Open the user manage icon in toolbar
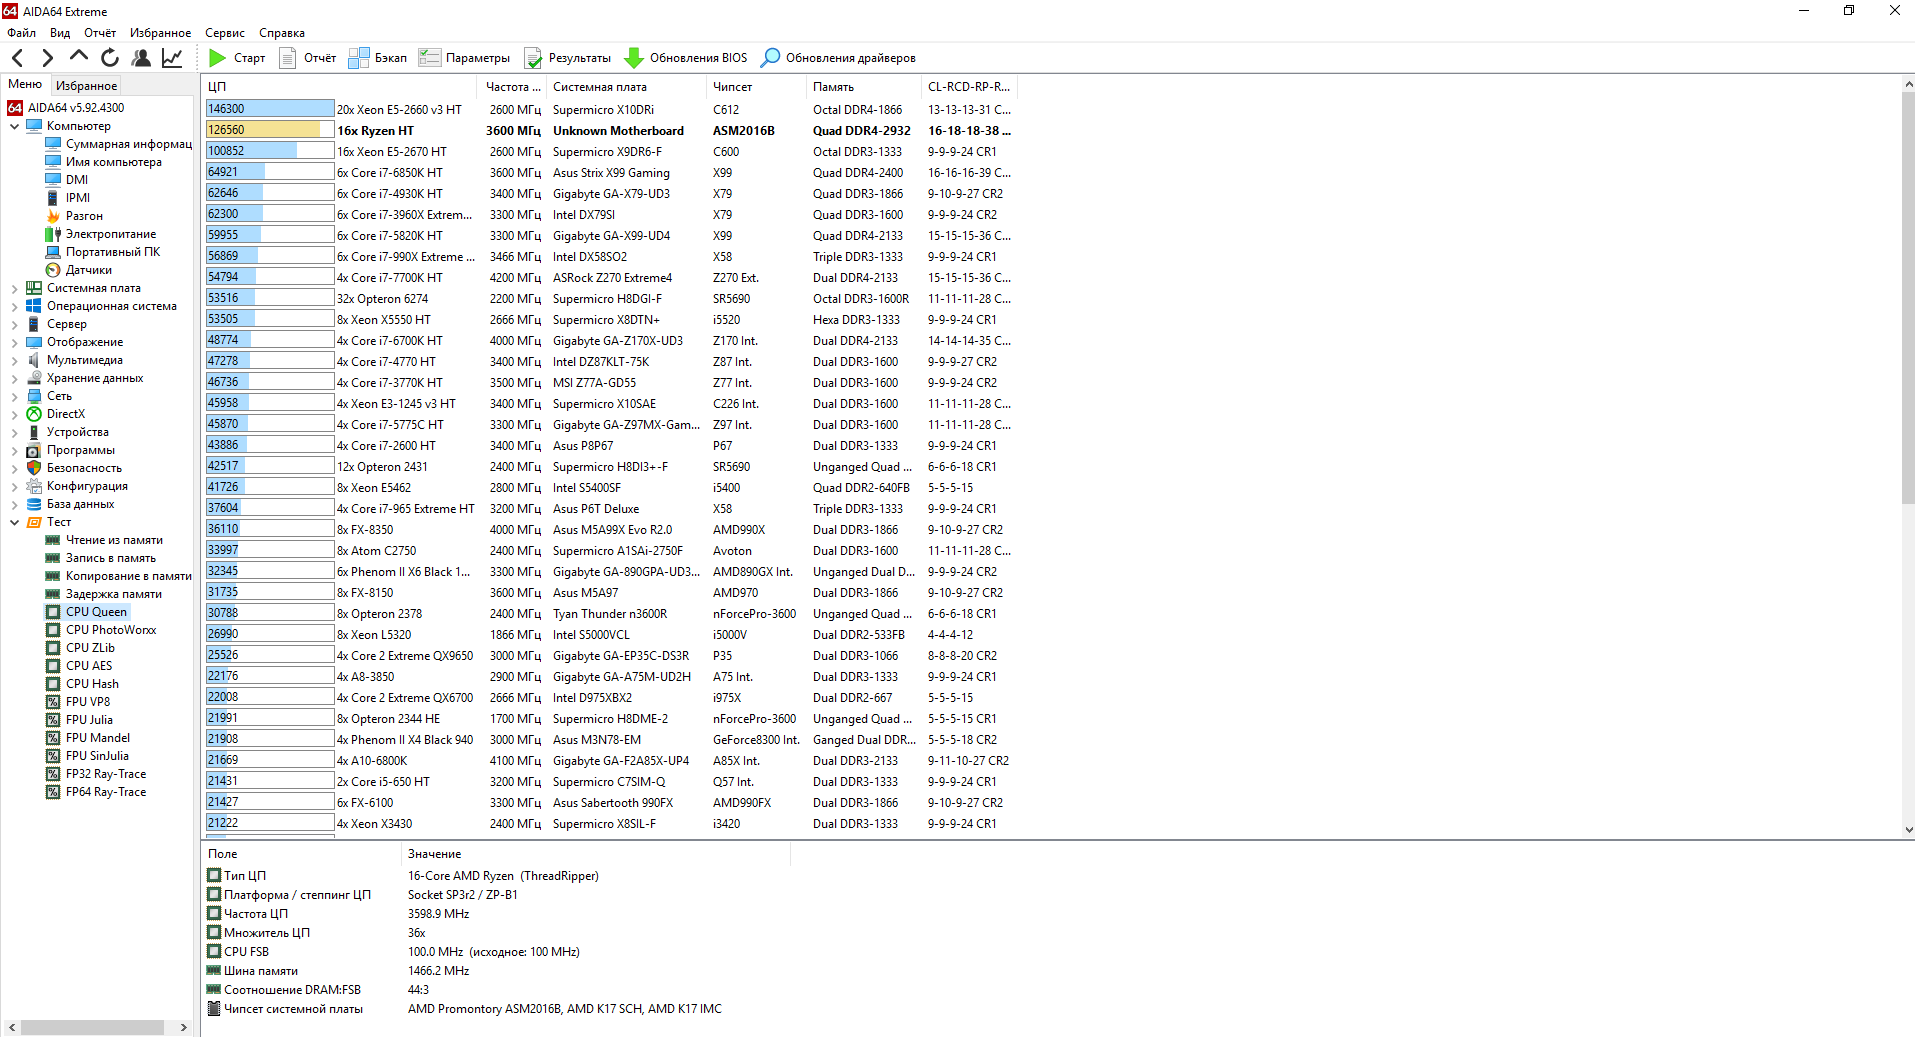Viewport: 1915px width, 1037px height. click(141, 58)
